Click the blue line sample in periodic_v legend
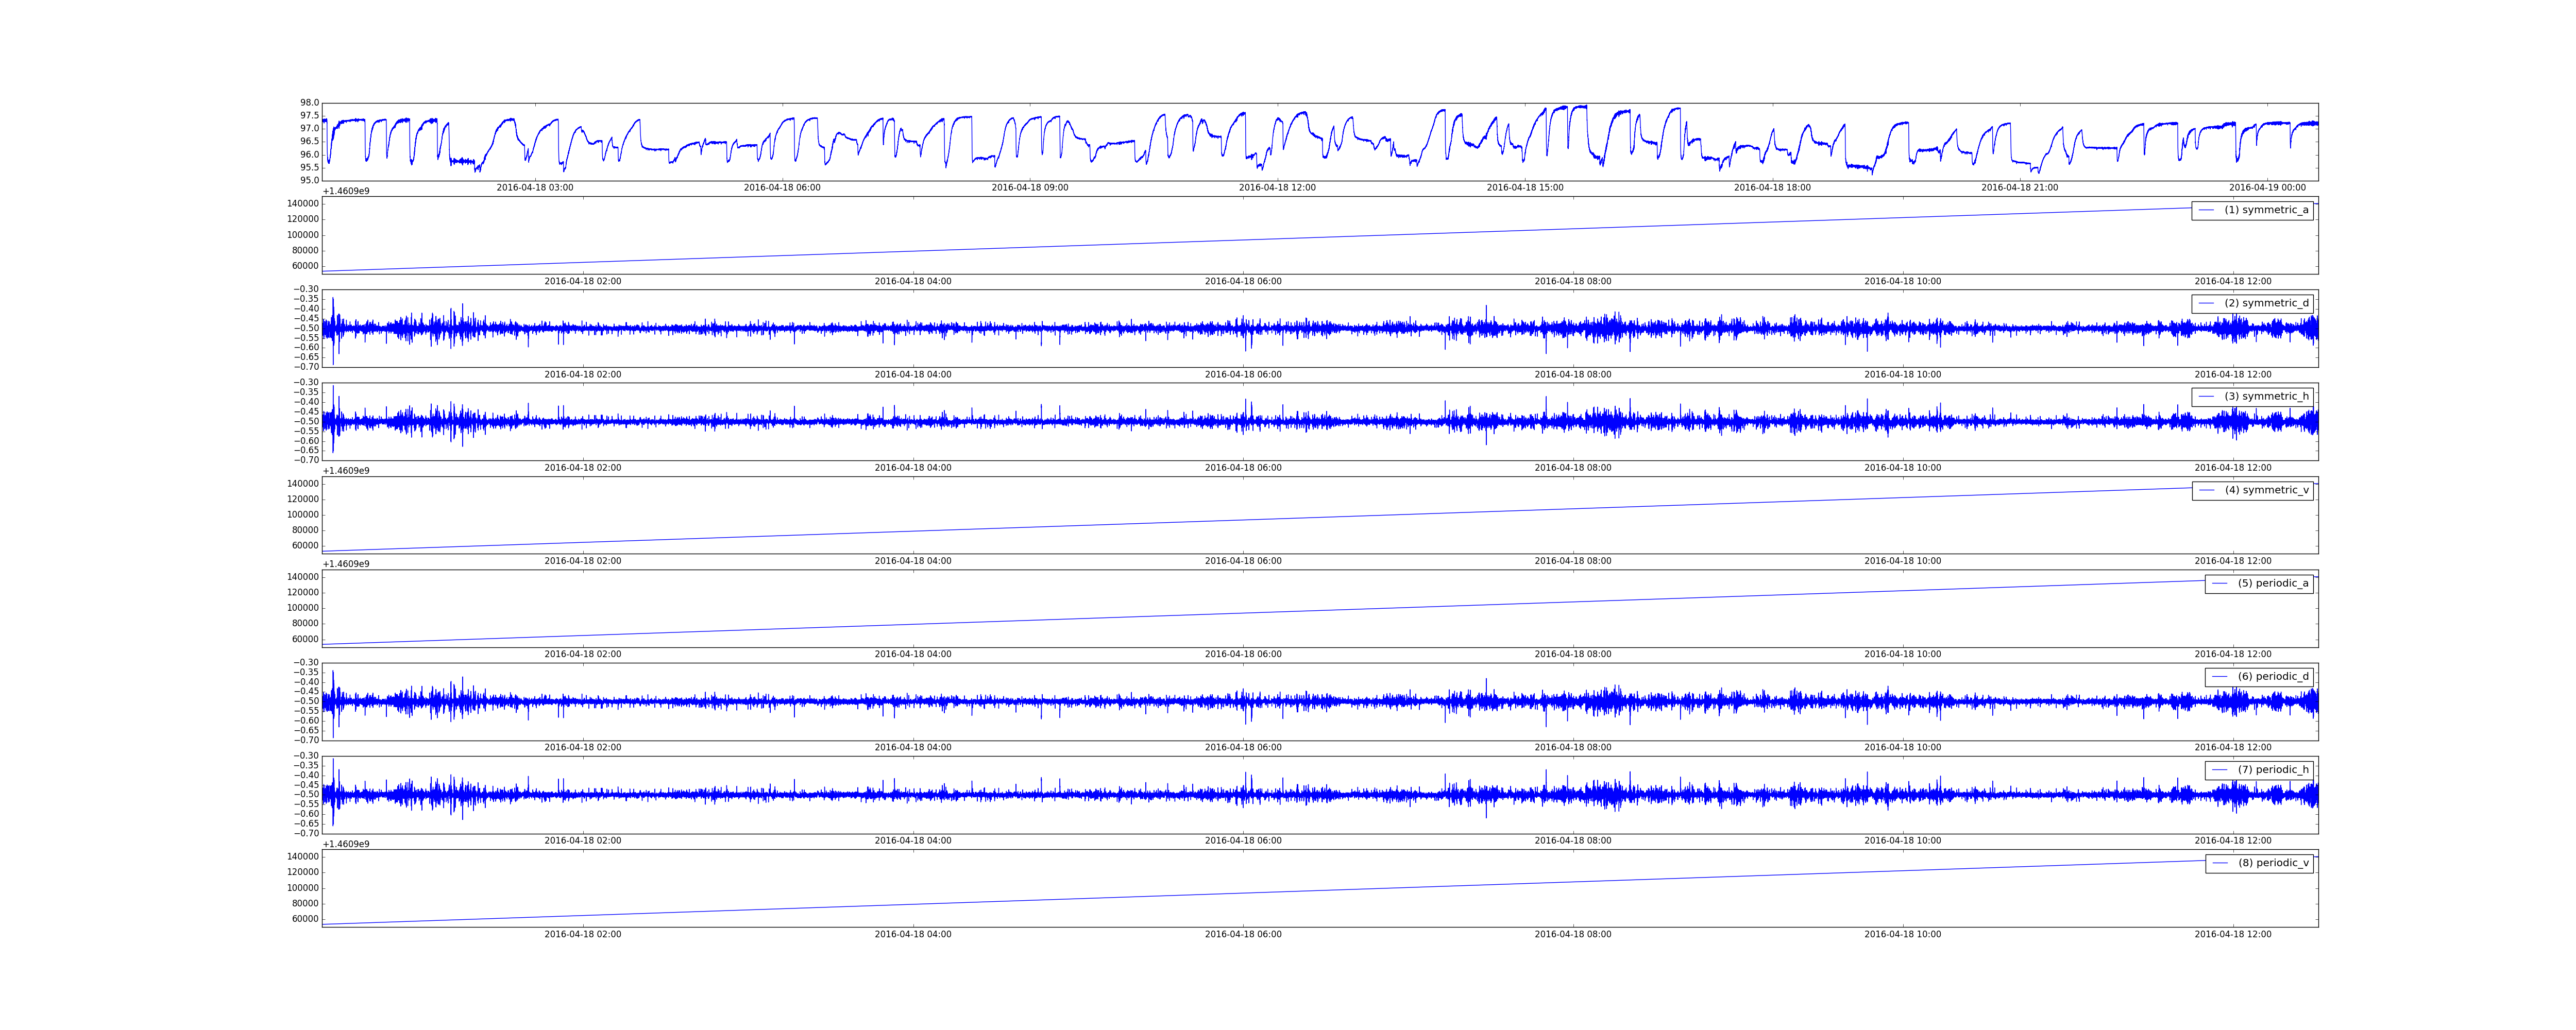2576x1030 pixels. [2220, 863]
